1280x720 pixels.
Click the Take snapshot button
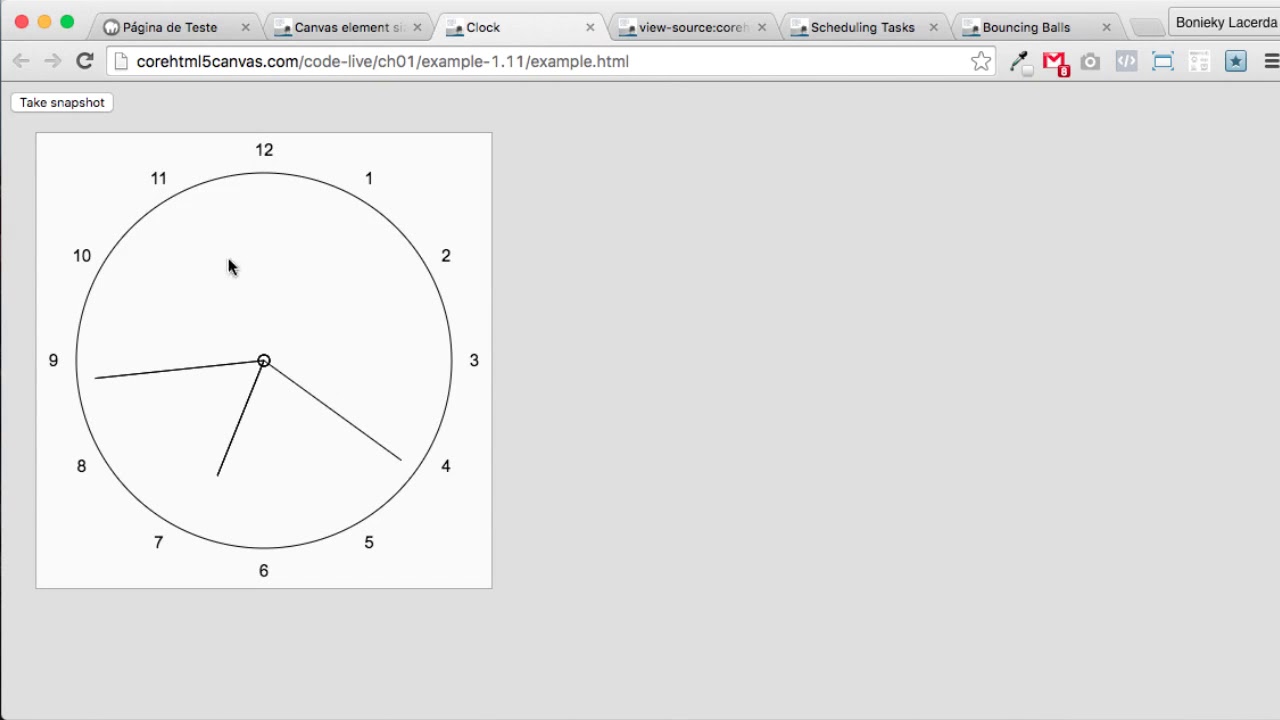pos(62,102)
